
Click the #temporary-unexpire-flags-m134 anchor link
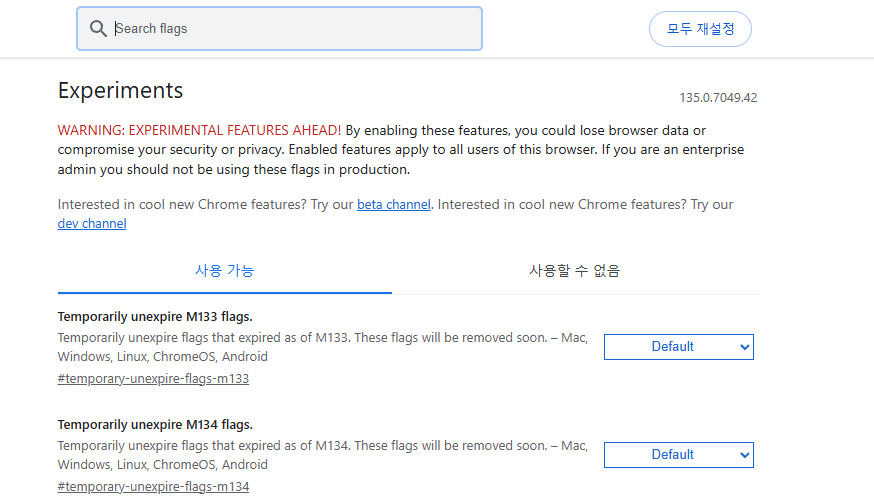153,486
